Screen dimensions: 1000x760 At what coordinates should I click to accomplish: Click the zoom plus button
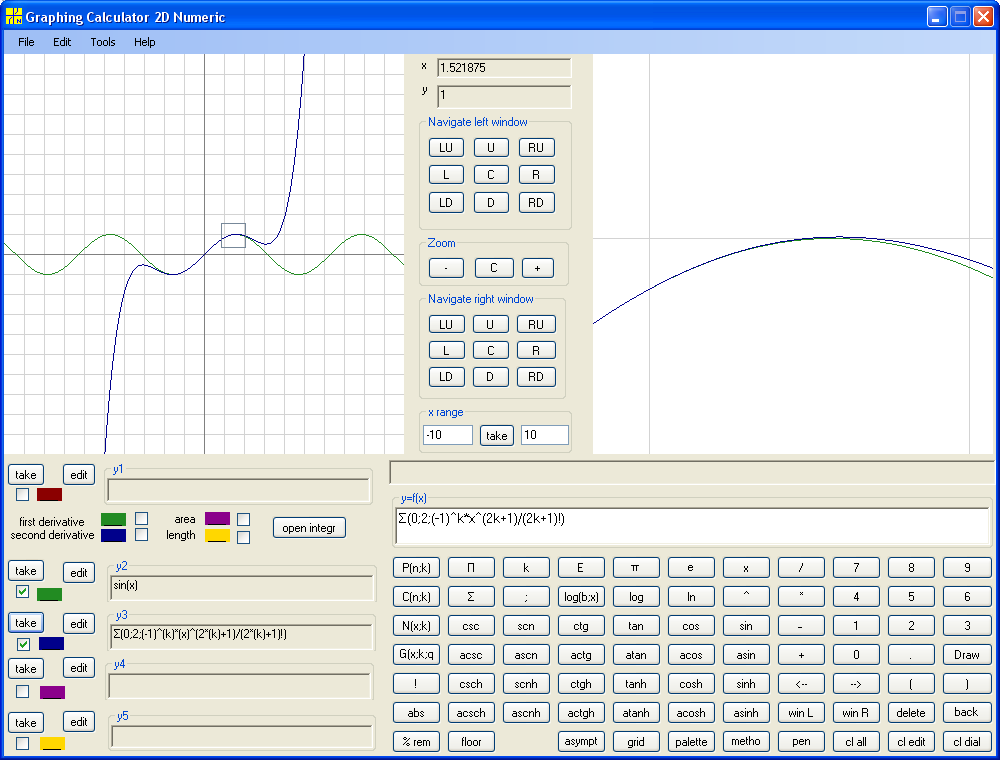(x=538, y=268)
